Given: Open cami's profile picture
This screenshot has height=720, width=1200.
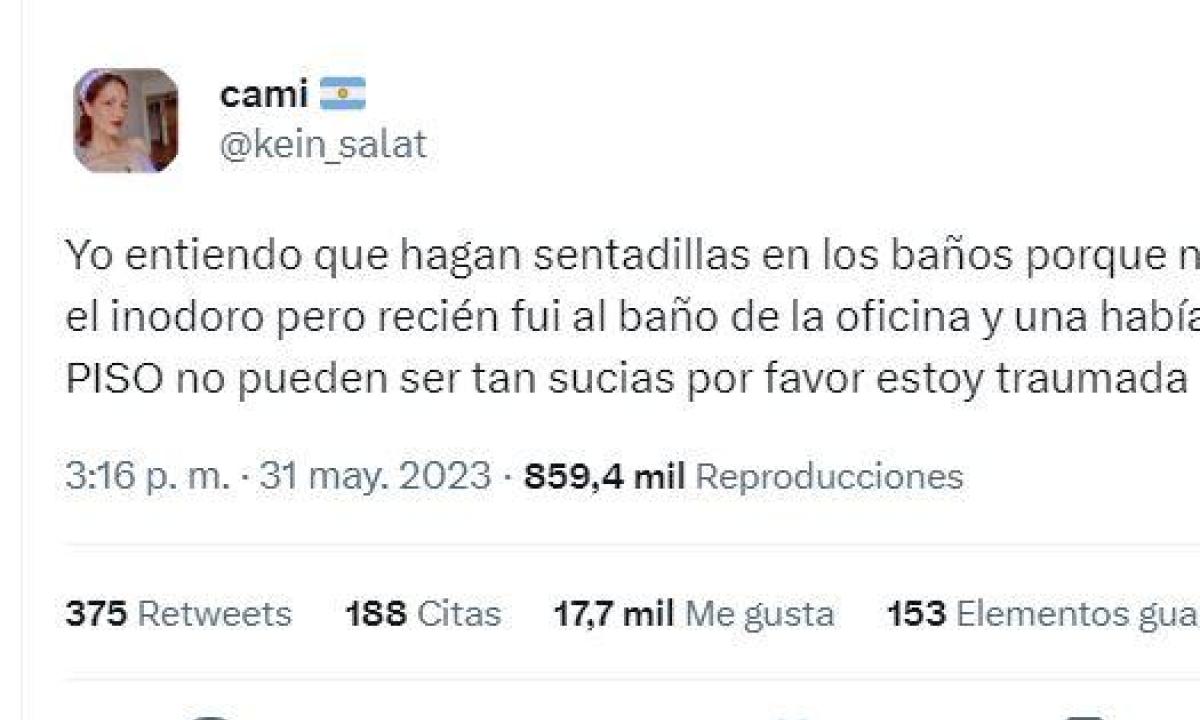Looking at the screenshot, I should (x=126, y=120).
